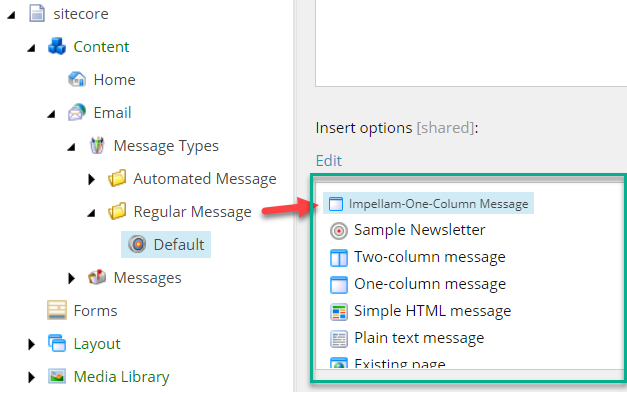This screenshot has width=627, height=394.
Task: Click the One-column message icon
Action: click(339, 285)
